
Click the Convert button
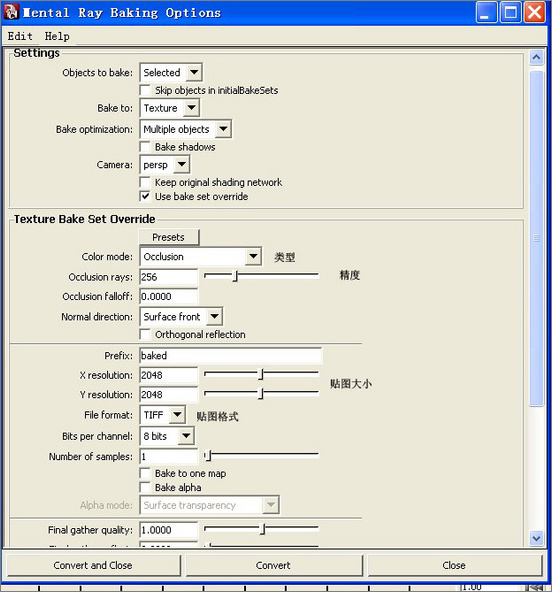tap(273, 565)
